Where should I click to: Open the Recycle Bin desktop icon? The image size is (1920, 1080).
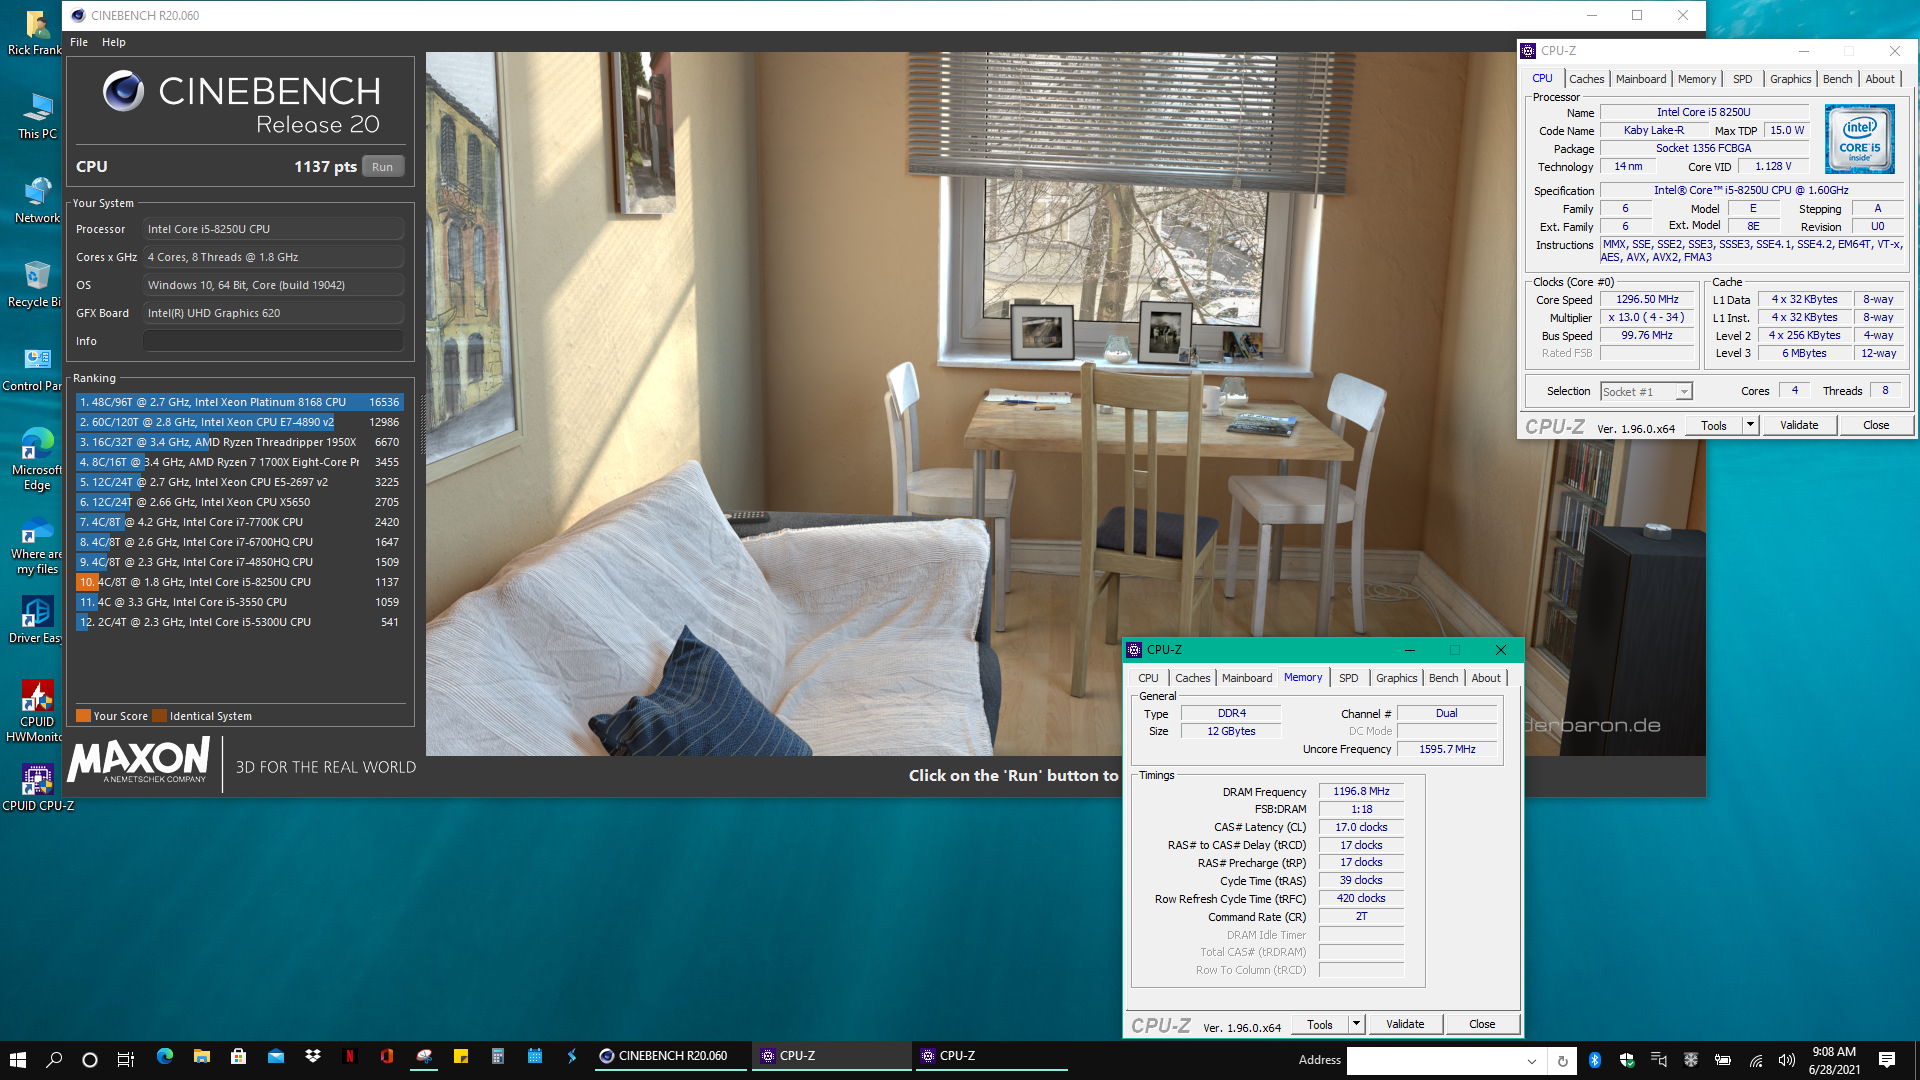coord(37,283)
